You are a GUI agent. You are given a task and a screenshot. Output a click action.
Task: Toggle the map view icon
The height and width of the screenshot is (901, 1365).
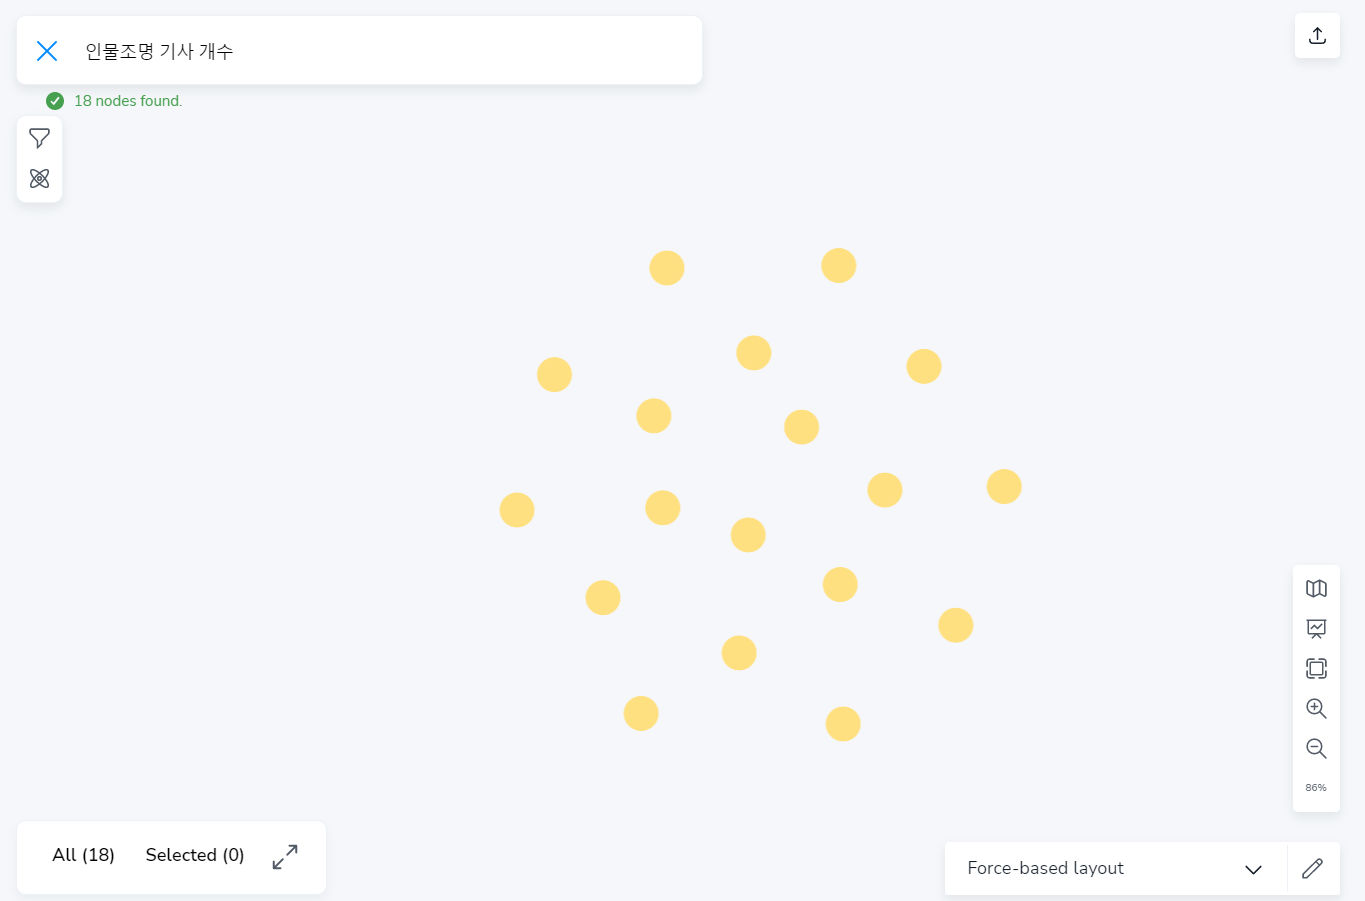(x=1316, y=588)
